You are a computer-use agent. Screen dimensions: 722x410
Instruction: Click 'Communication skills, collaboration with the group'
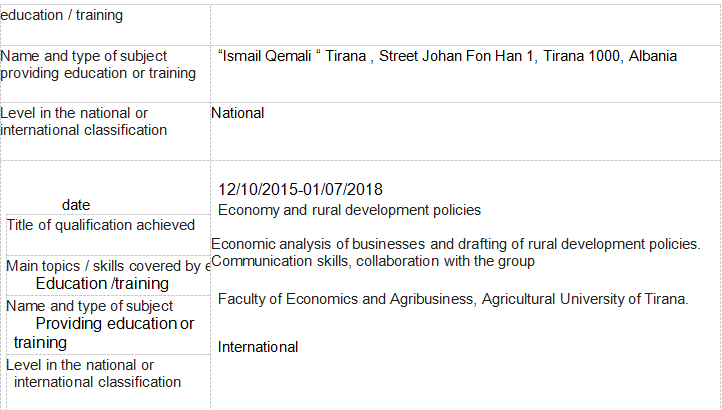coord(374,261)
